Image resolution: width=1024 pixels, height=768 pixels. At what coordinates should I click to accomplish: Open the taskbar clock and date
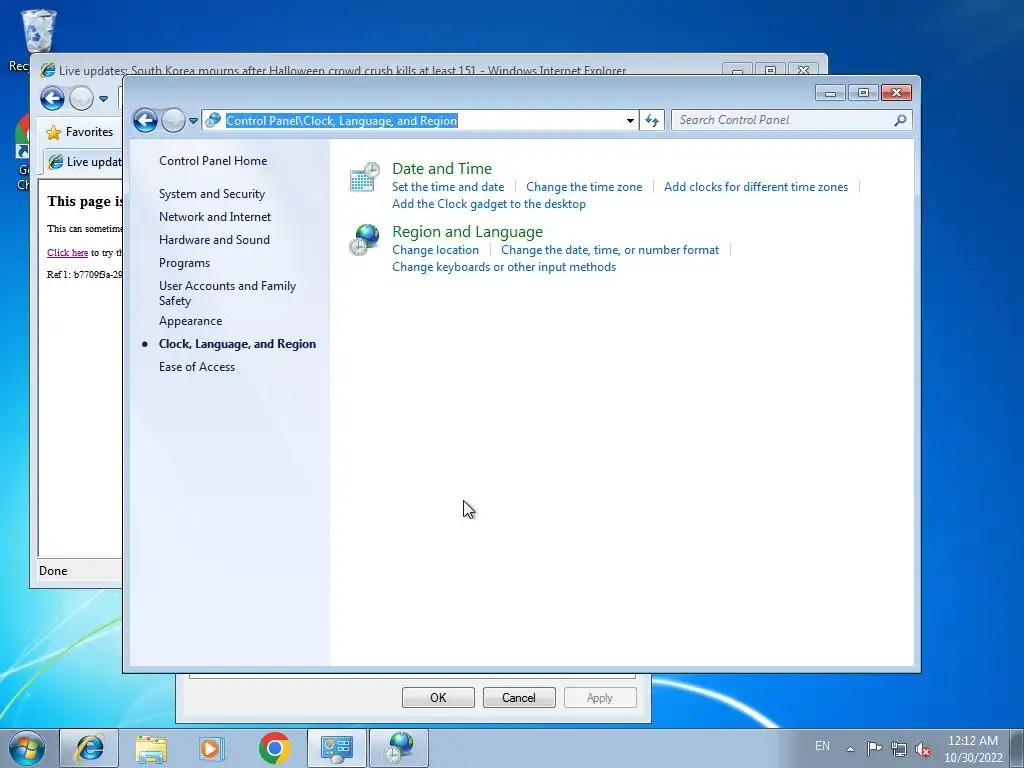[973, 749]
